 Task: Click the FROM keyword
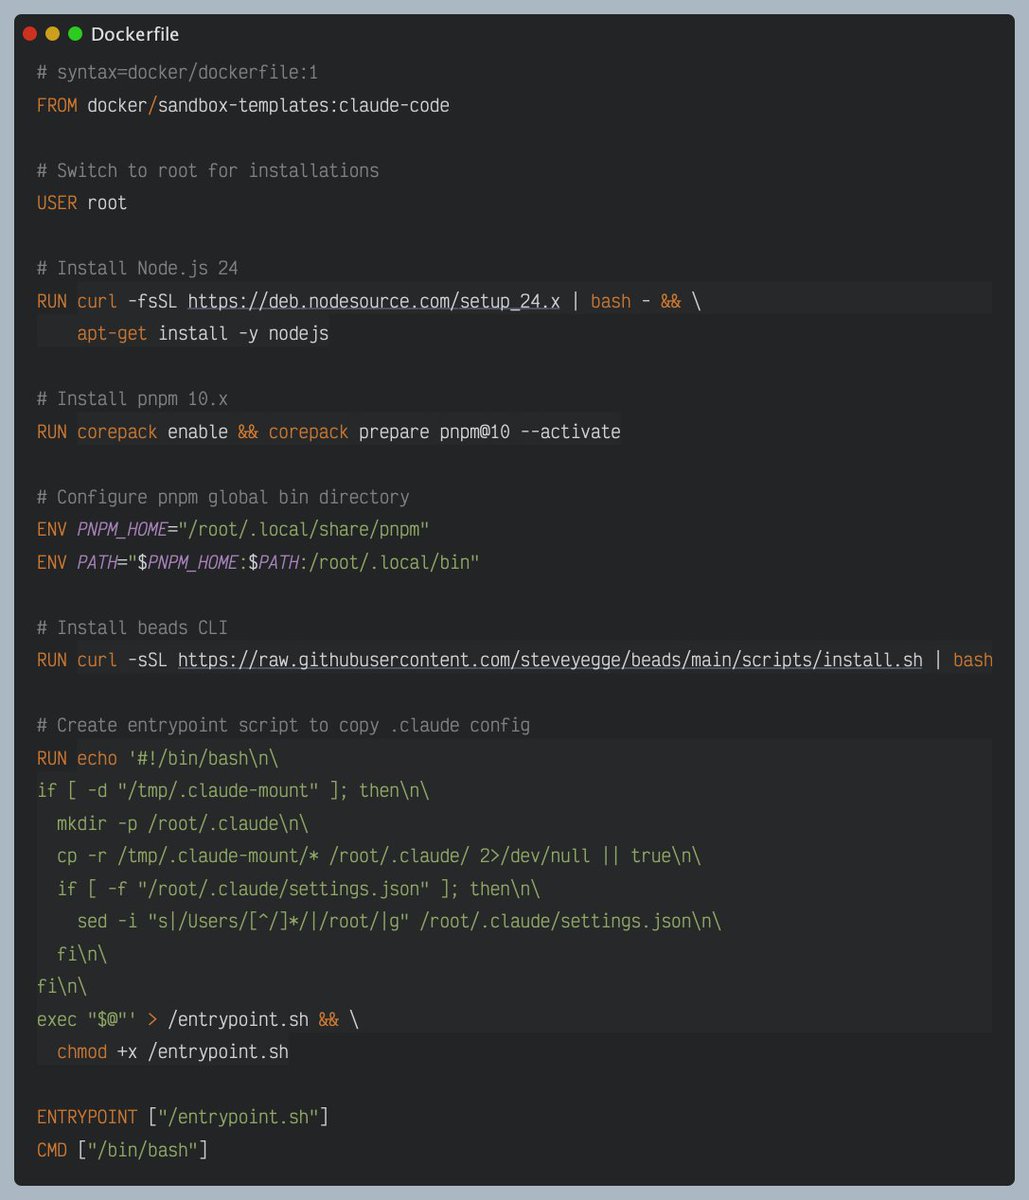click(57, 105)
